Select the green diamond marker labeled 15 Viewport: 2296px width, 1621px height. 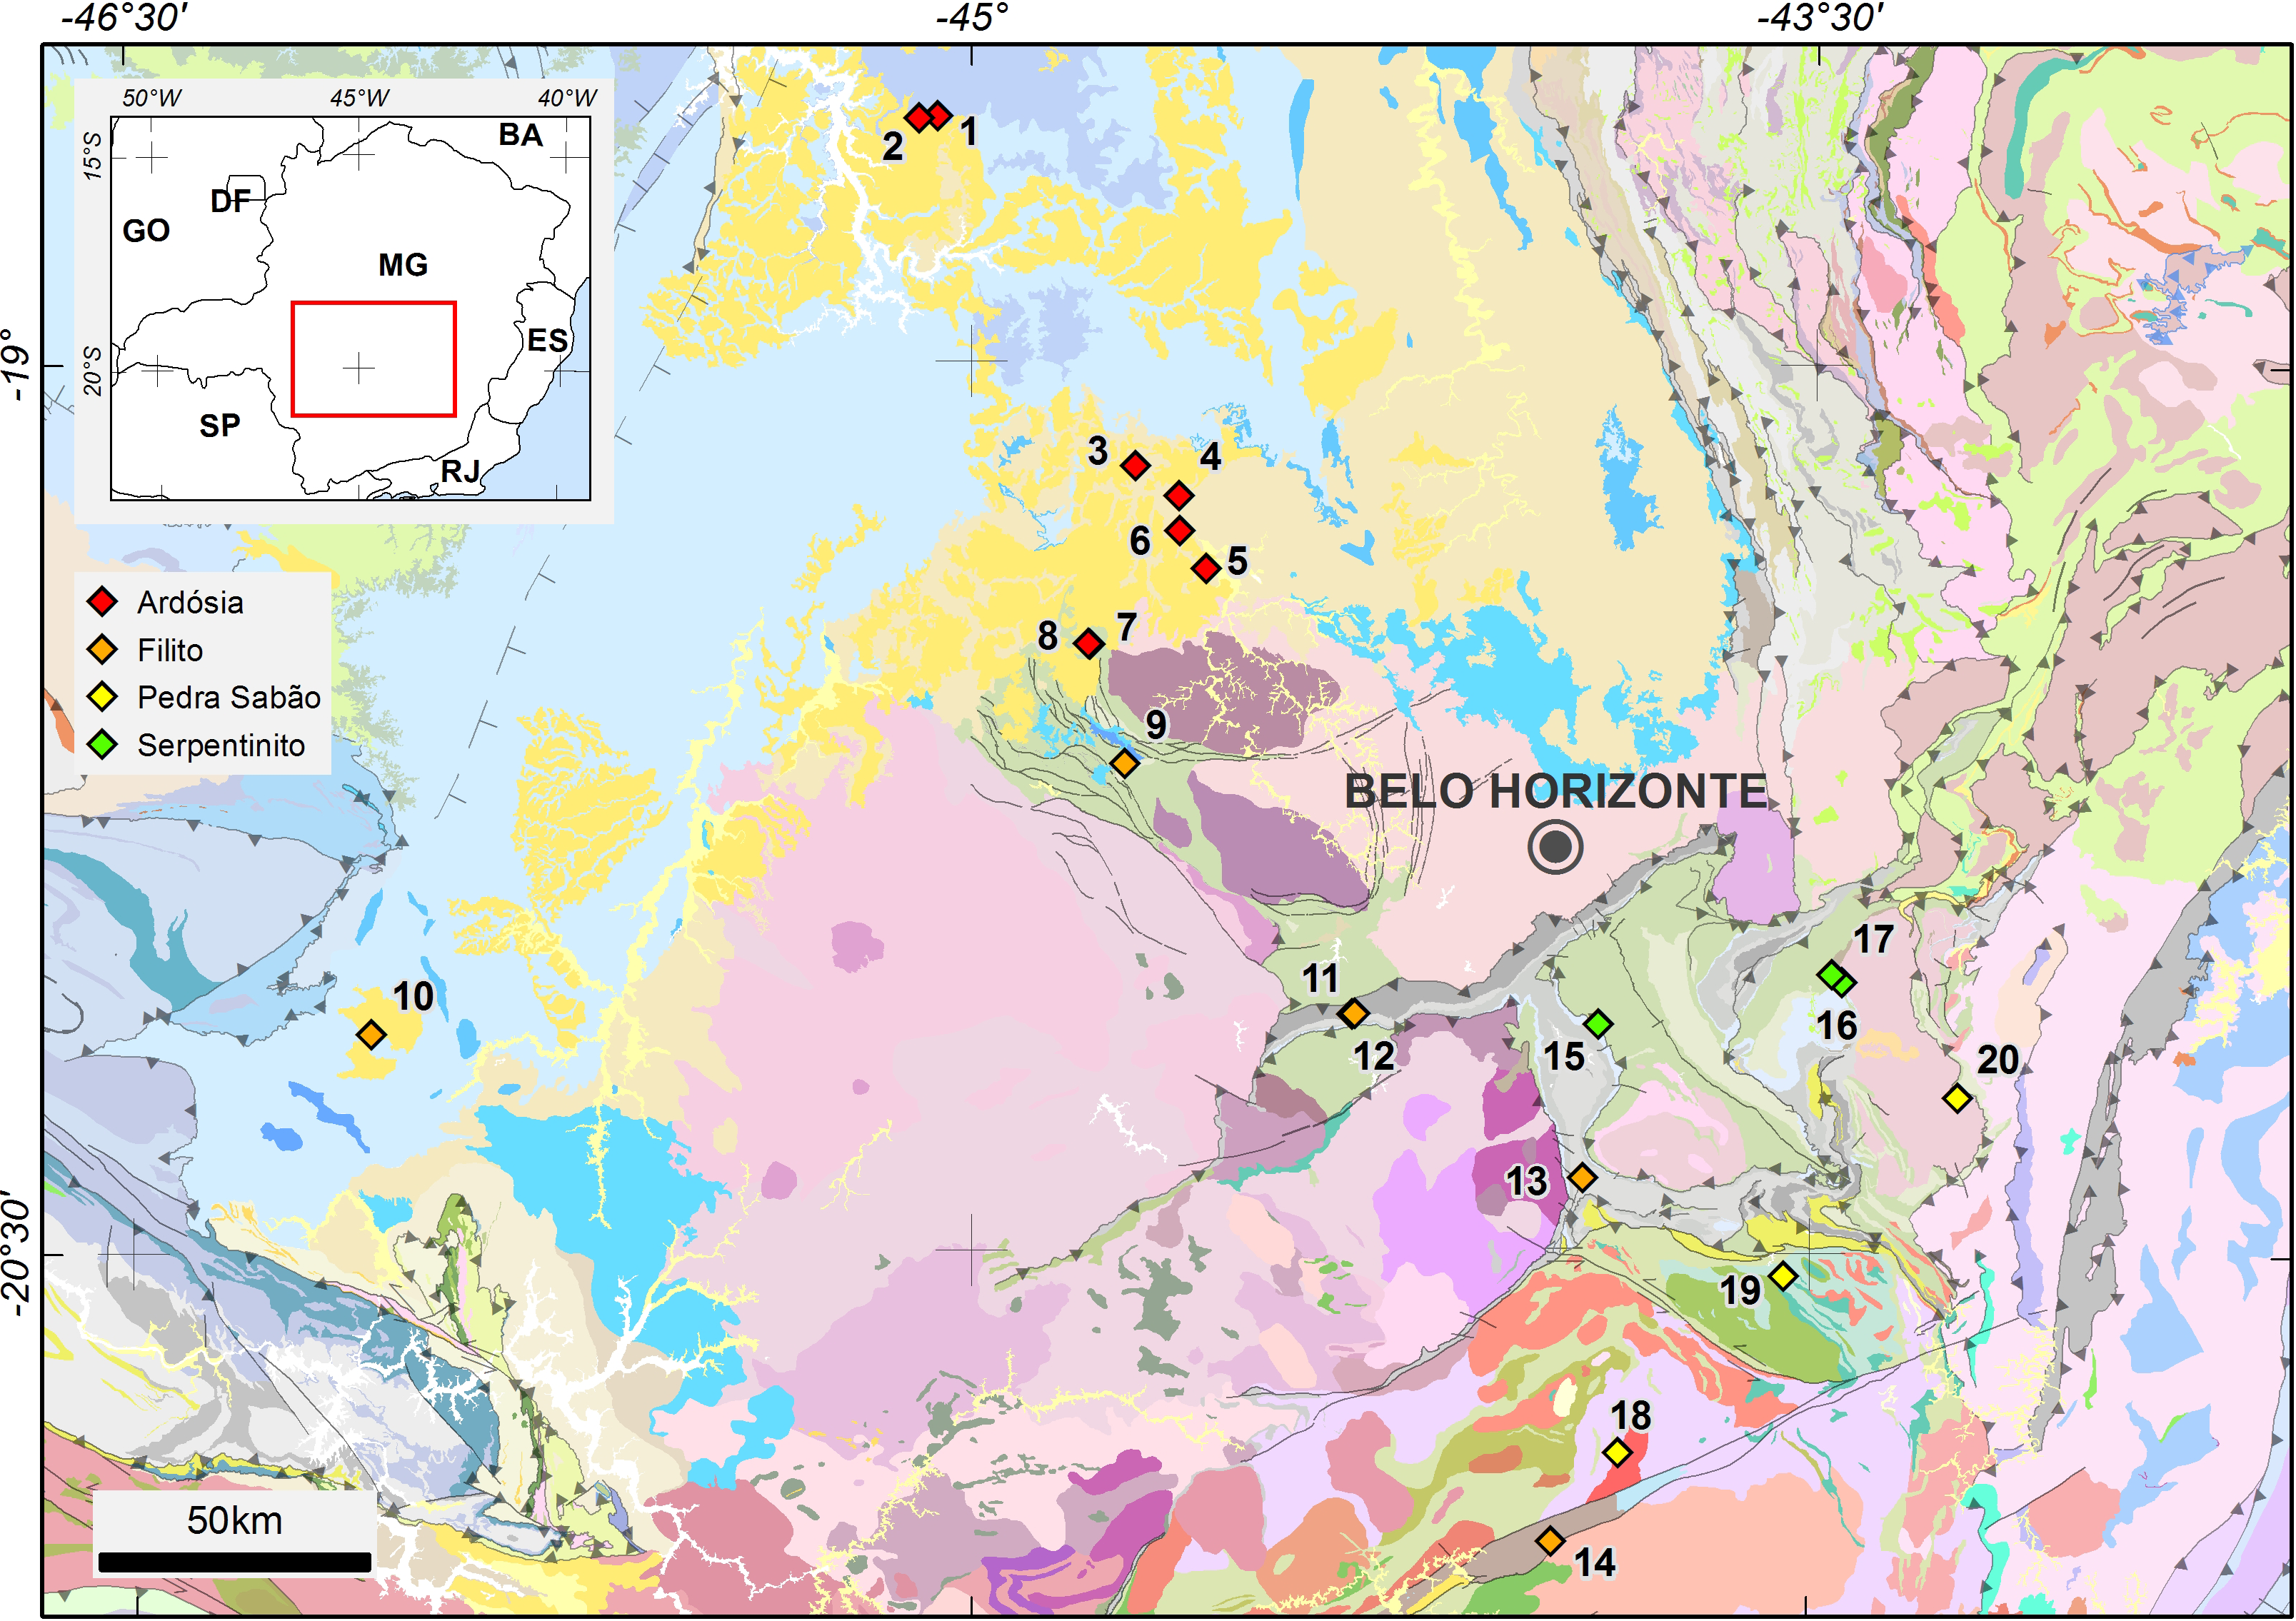1598,1024
